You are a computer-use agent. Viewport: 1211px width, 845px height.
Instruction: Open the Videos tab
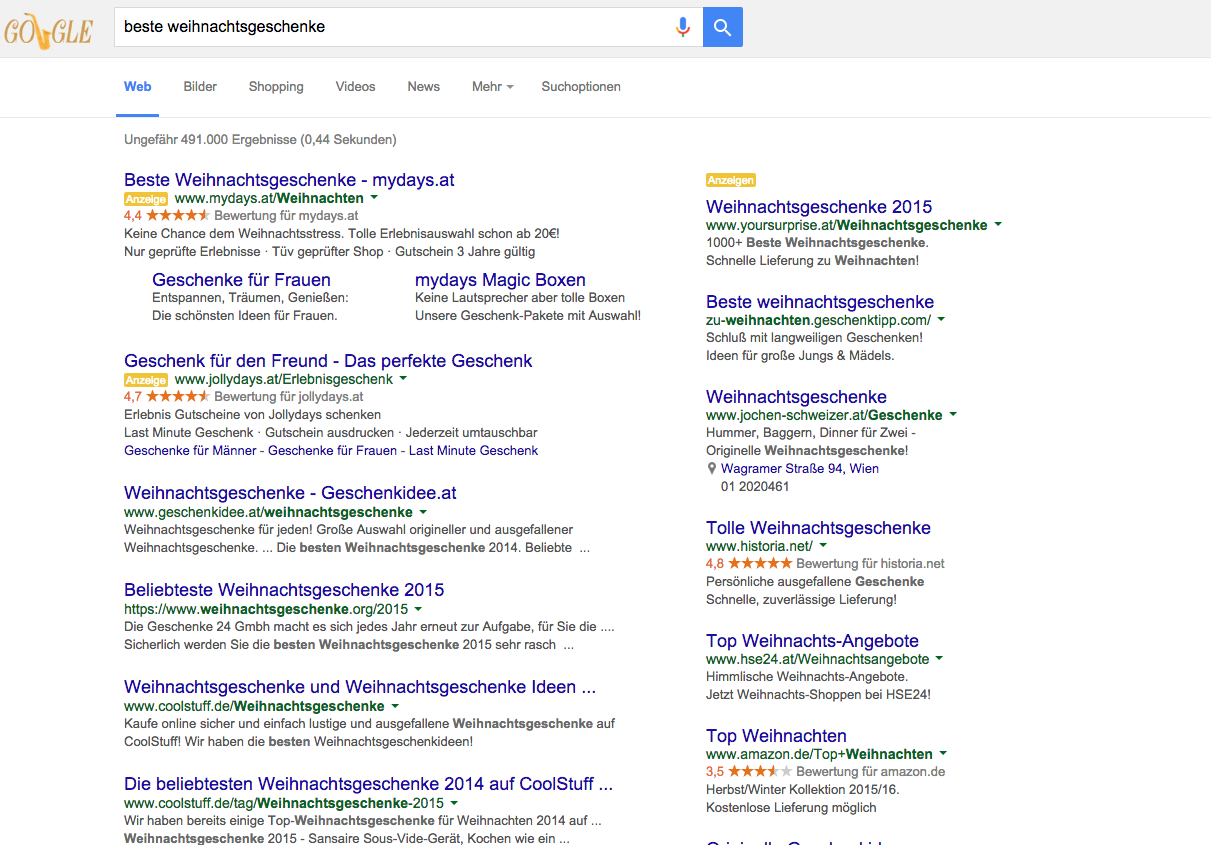tap(355, 87)
